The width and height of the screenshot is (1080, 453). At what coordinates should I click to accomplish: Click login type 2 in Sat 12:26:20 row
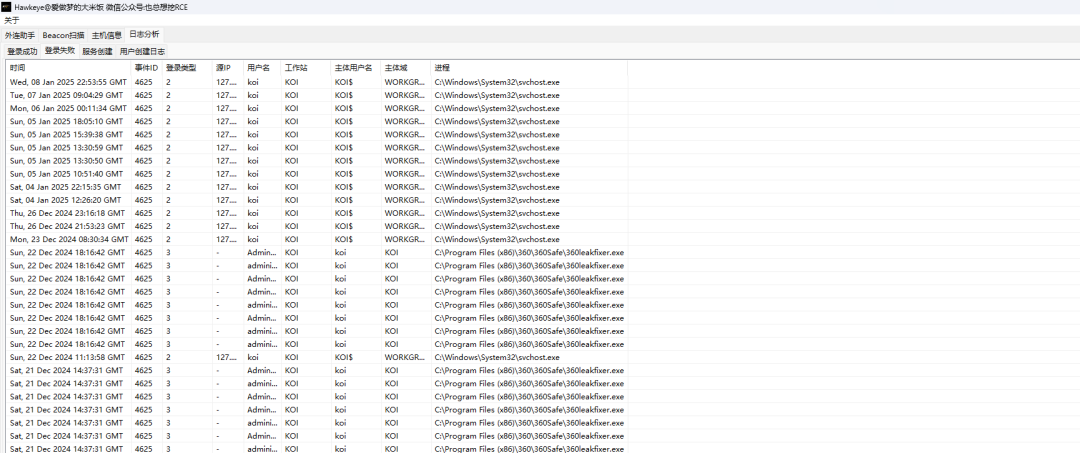pyautogui.click(x=168, y=200)
